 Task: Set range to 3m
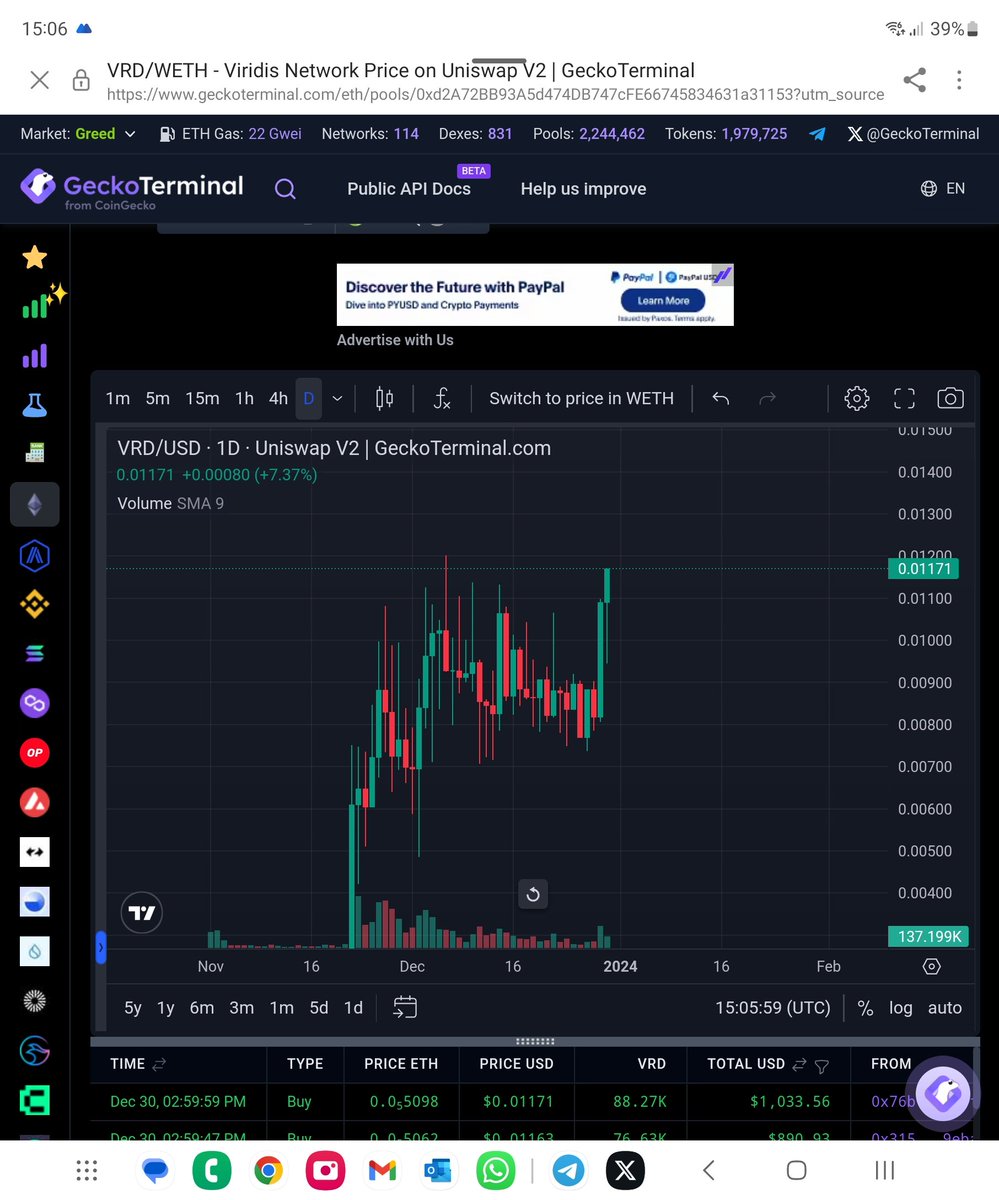241,1007
